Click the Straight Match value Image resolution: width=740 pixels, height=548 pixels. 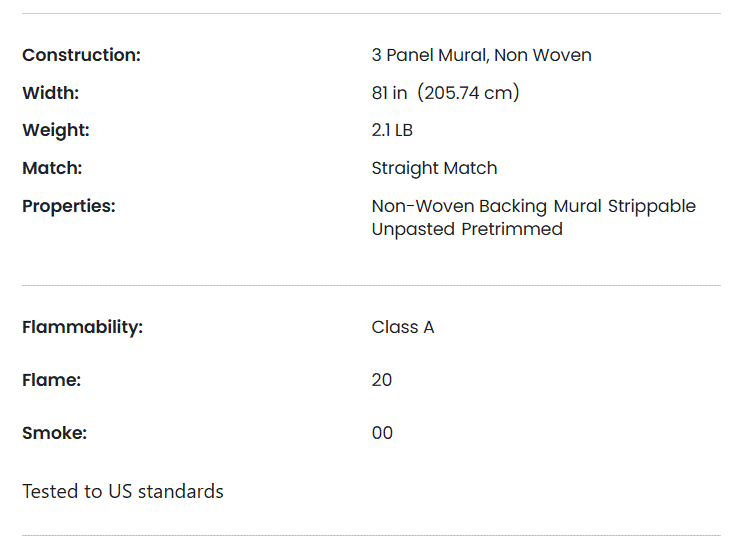434,169
